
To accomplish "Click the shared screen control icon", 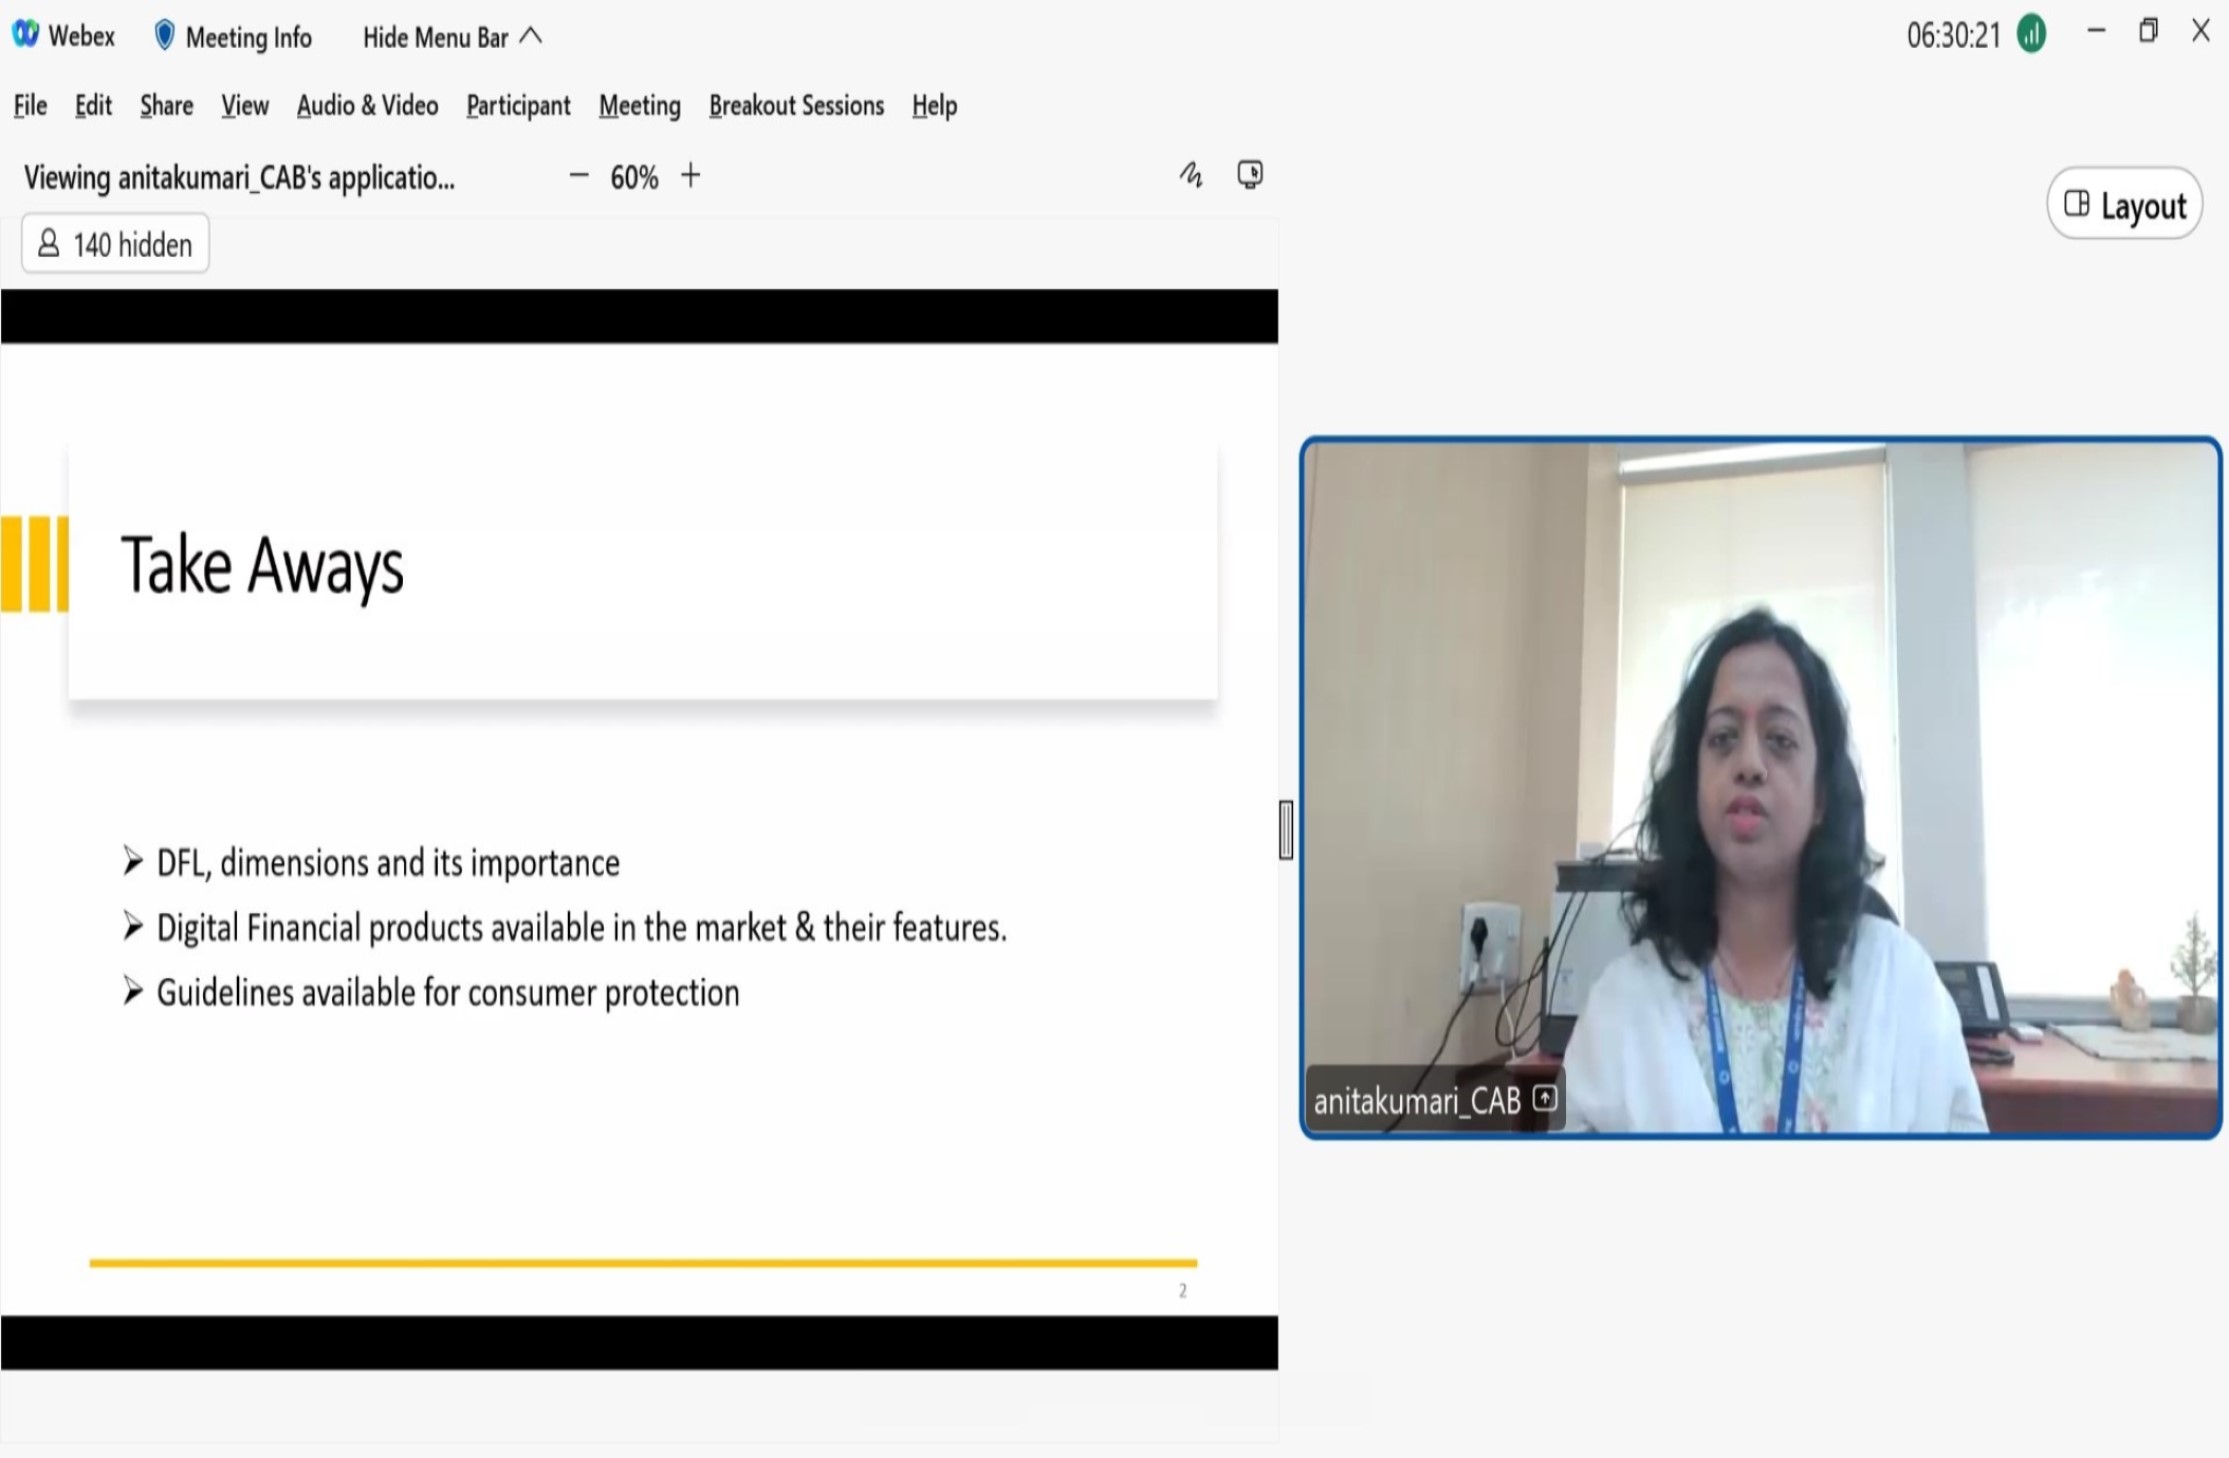I will coord(1249,175).
